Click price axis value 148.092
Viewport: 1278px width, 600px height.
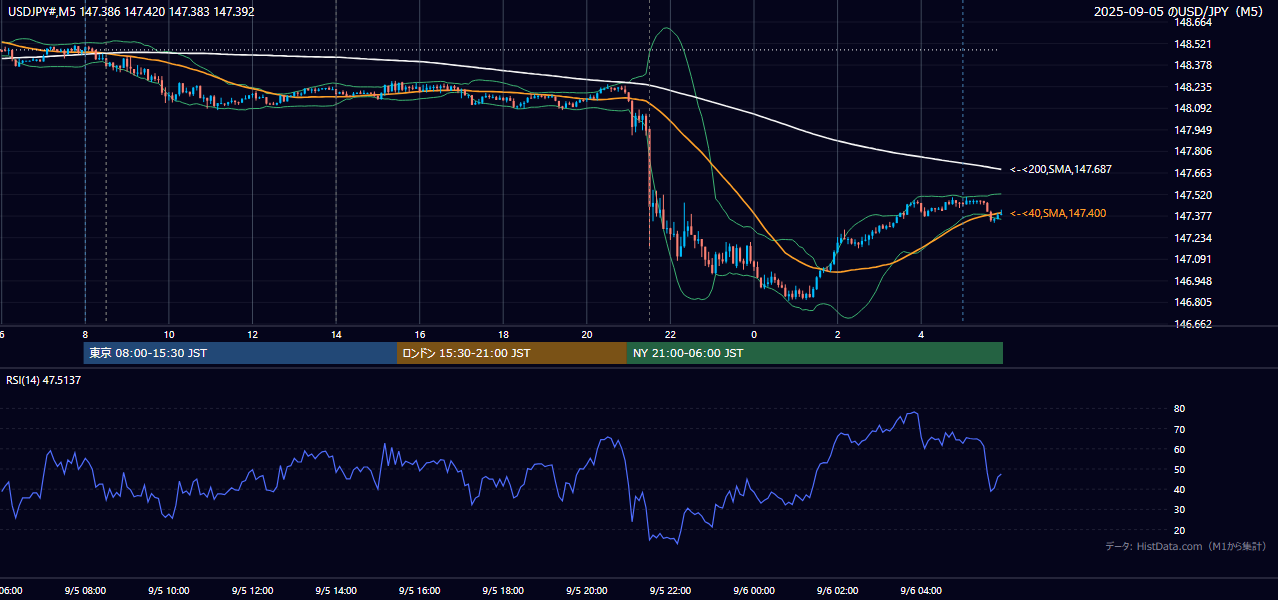tap(1192, 108)
